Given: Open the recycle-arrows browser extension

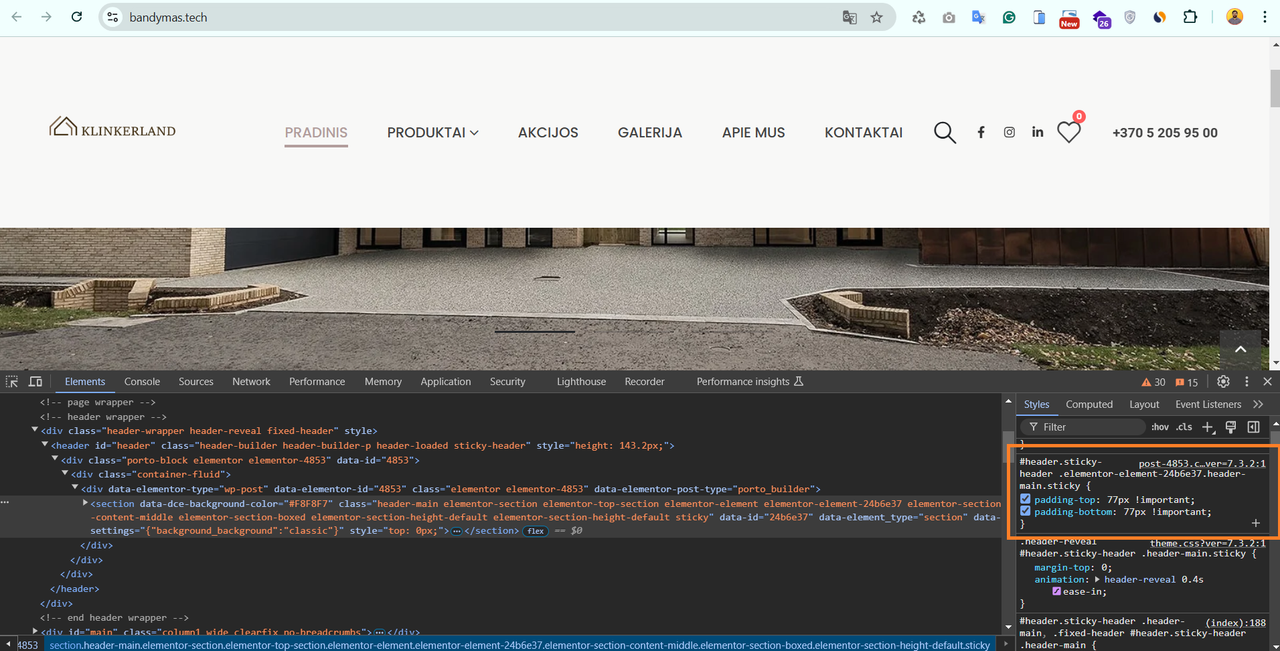Looking at the screenshot, I should click(919, 17).
